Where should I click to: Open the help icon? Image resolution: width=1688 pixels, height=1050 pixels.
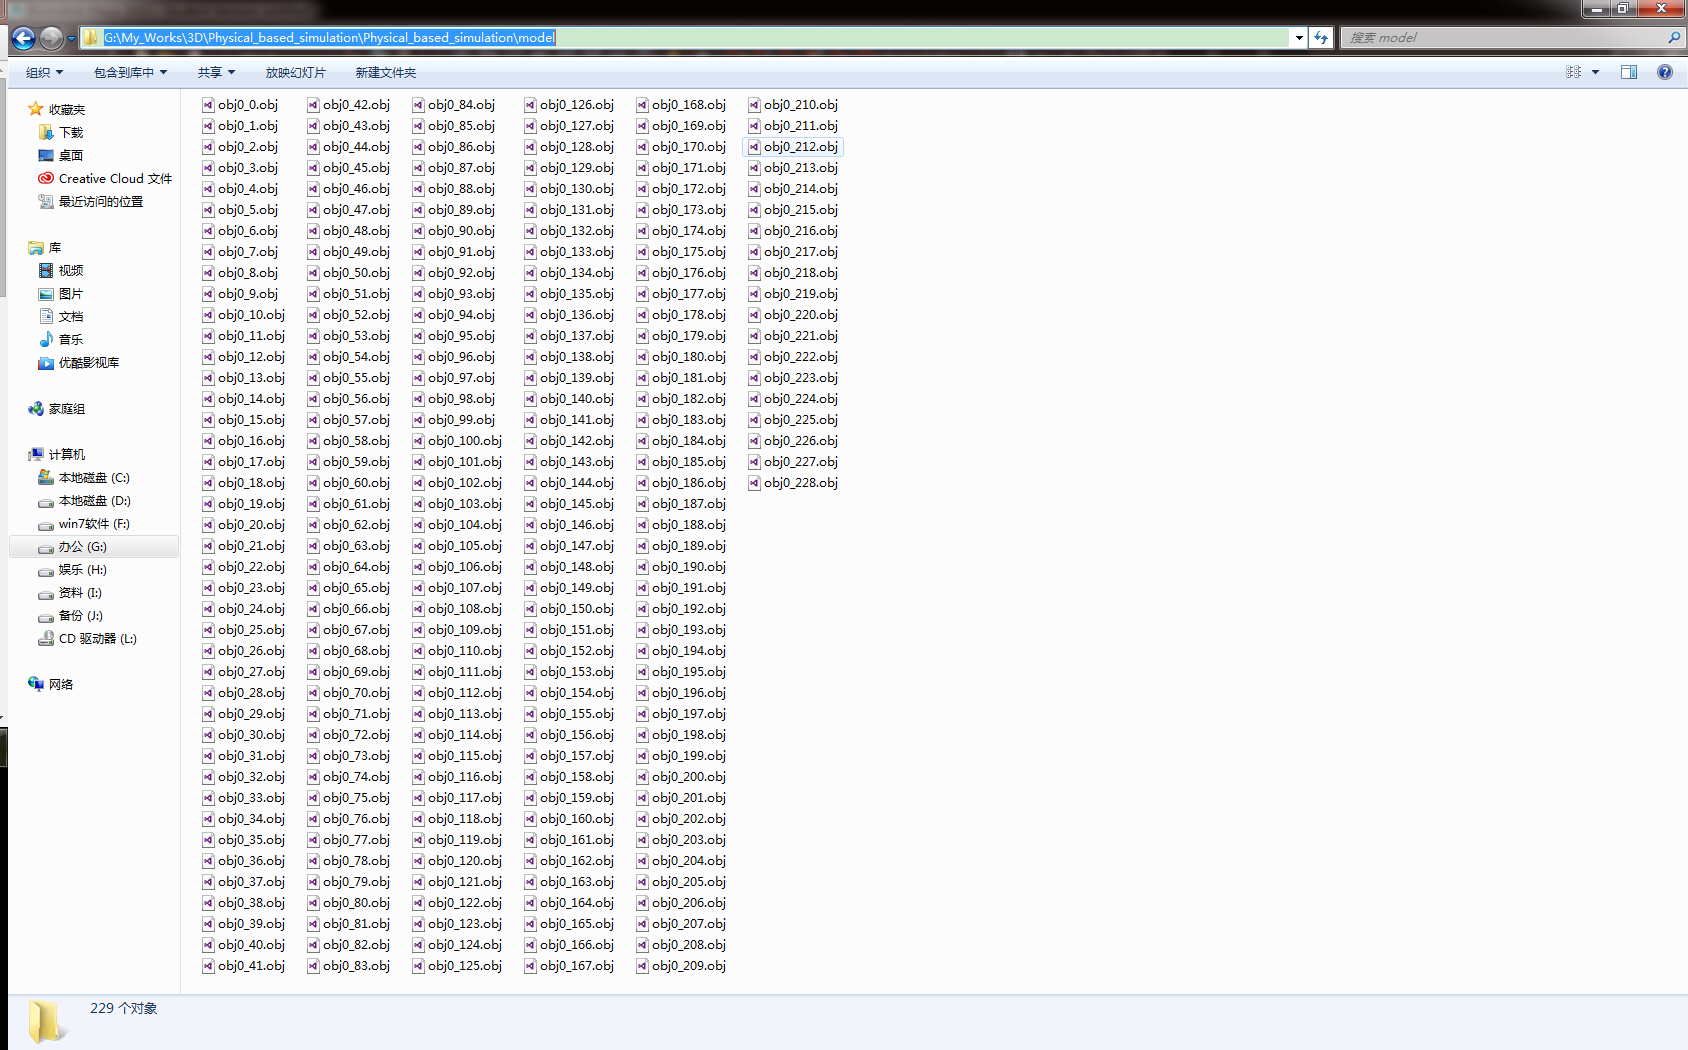click(x=1665, y=72)
